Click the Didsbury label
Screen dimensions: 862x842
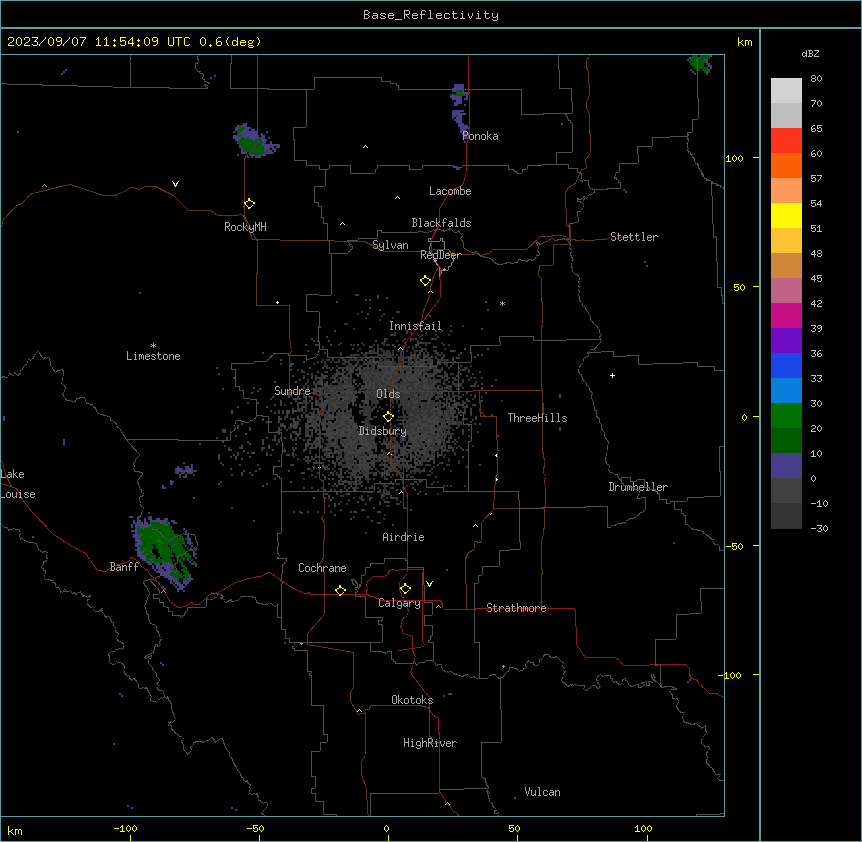point(382,431)
